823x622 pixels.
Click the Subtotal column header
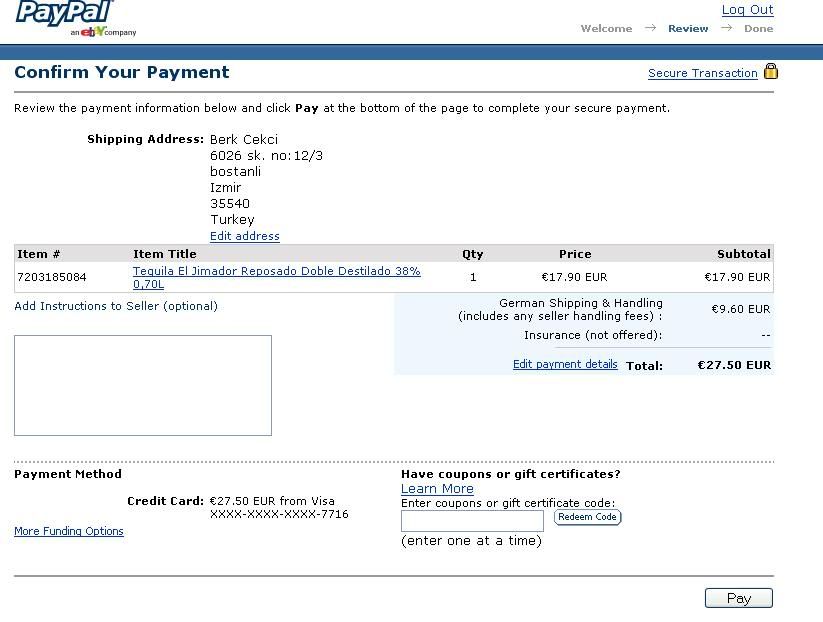pos(744,254)
